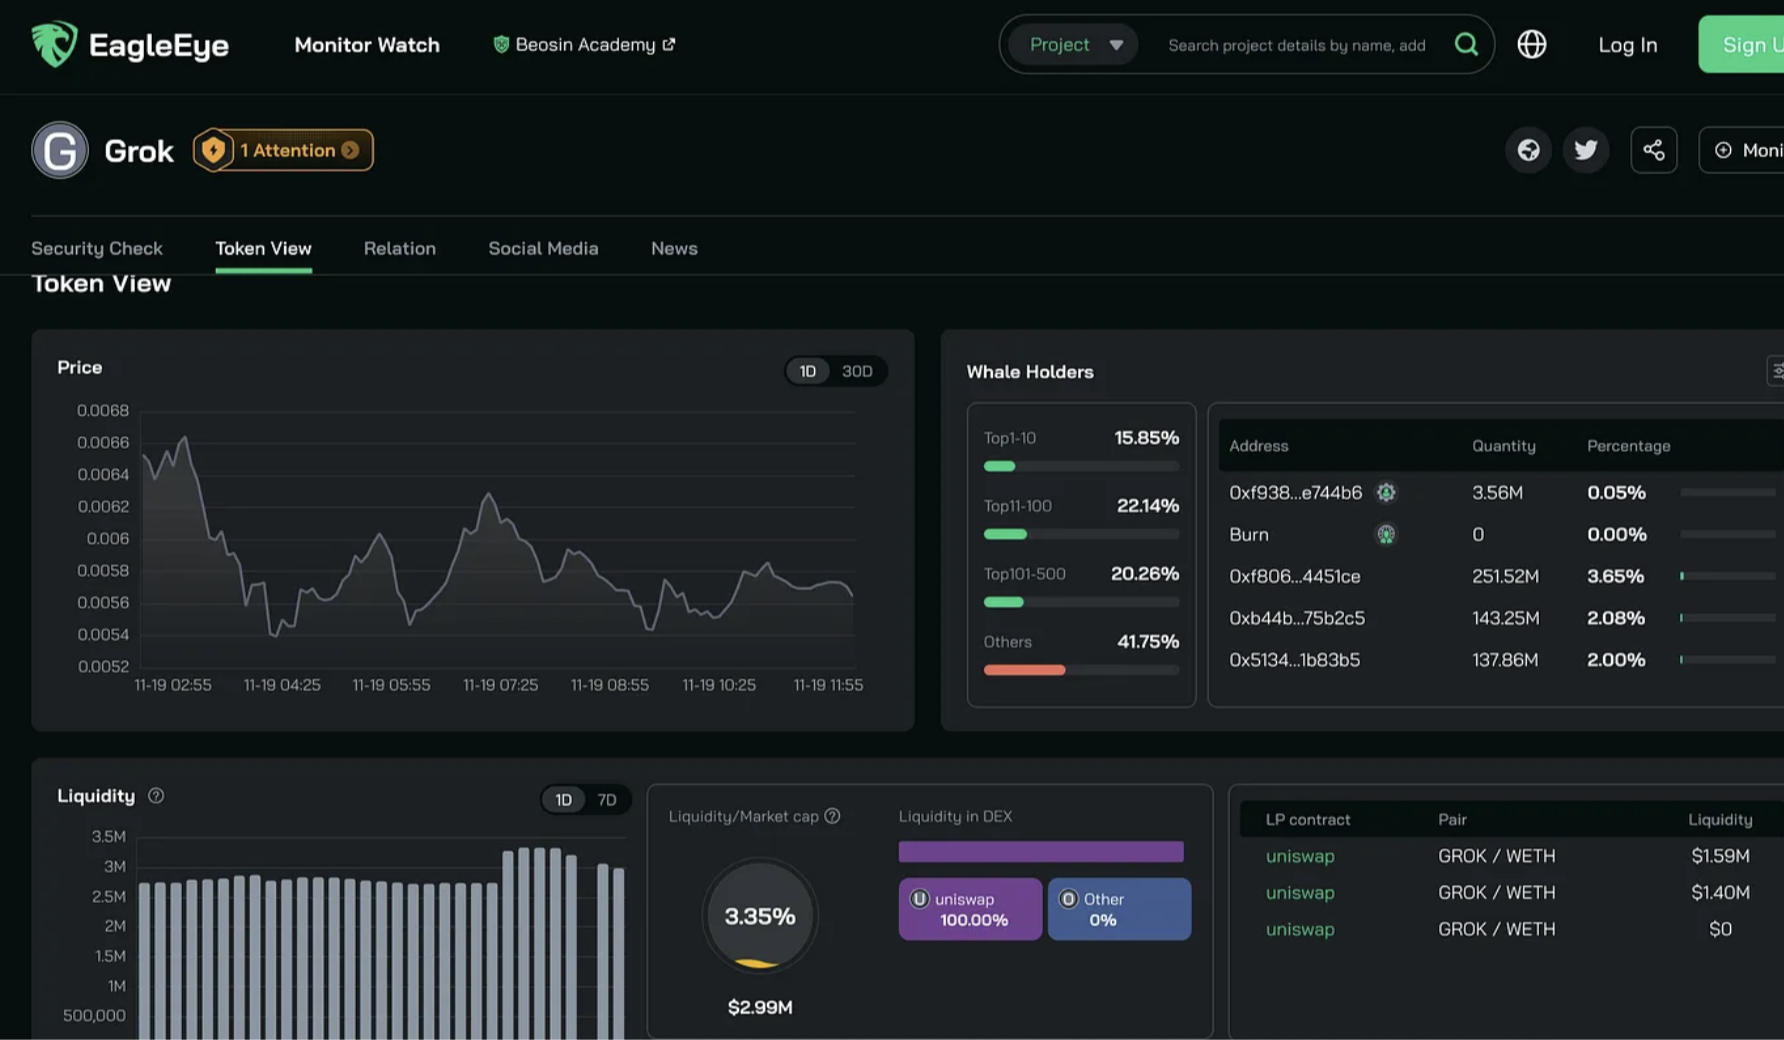Screen dimensions: 1784x1040
Task: Click the Whale Holders filter icon
Action: coord(1775,371)
